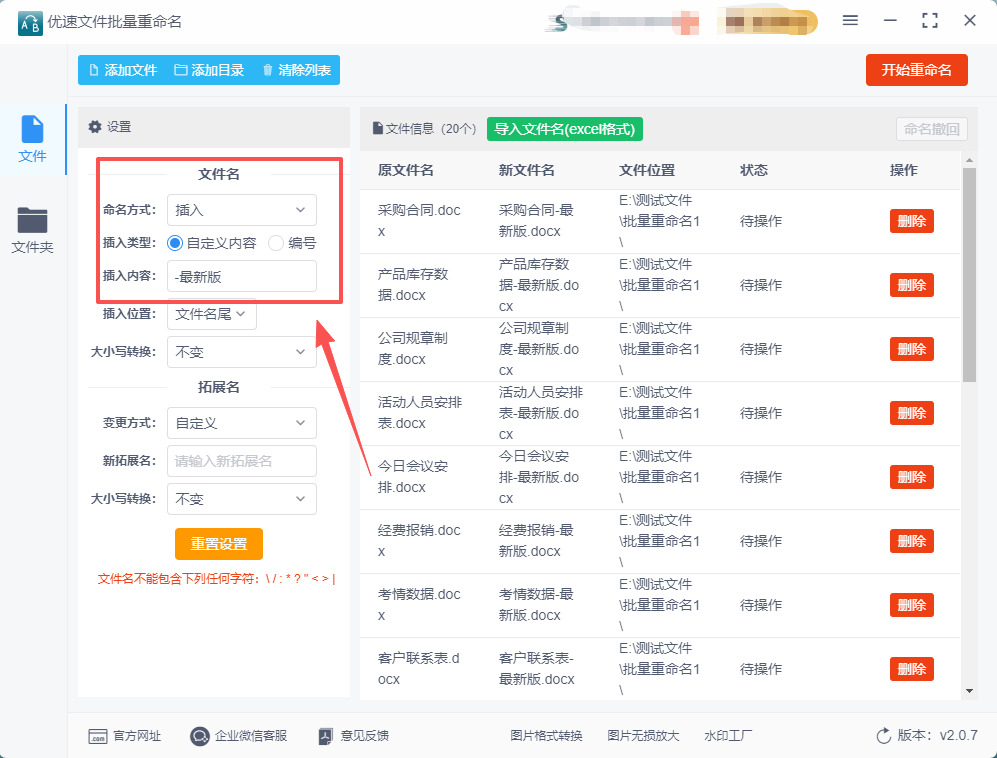
Task: Select the 编号 radio button
Action: [x=276, y=242]
